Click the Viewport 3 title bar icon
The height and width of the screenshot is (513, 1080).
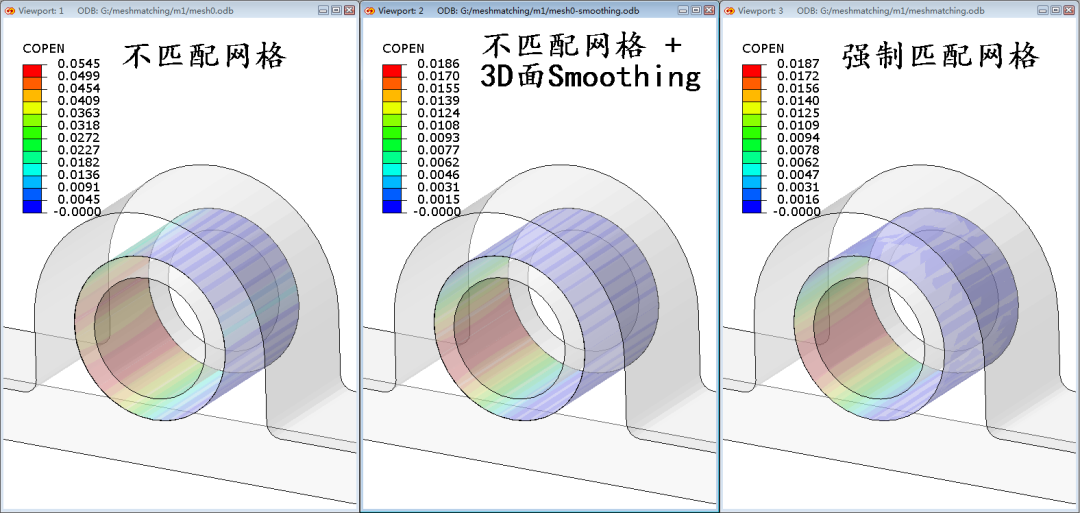[x=728, y=10]
